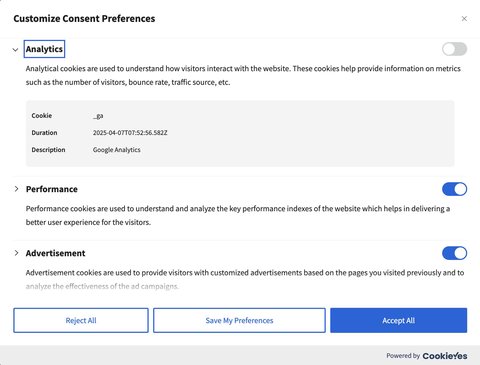Click the 'Powered by' text
Image resolution: width=480 pixels, height=365 pixels.
tap(403, 356)
